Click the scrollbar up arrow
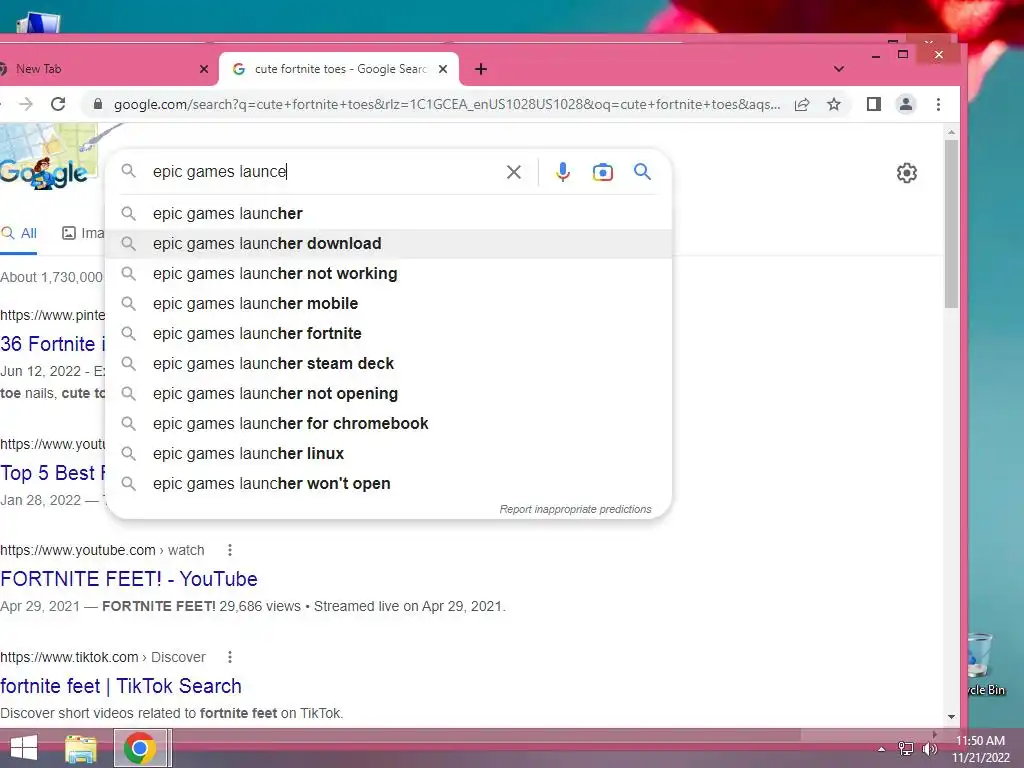 point(952,133)
